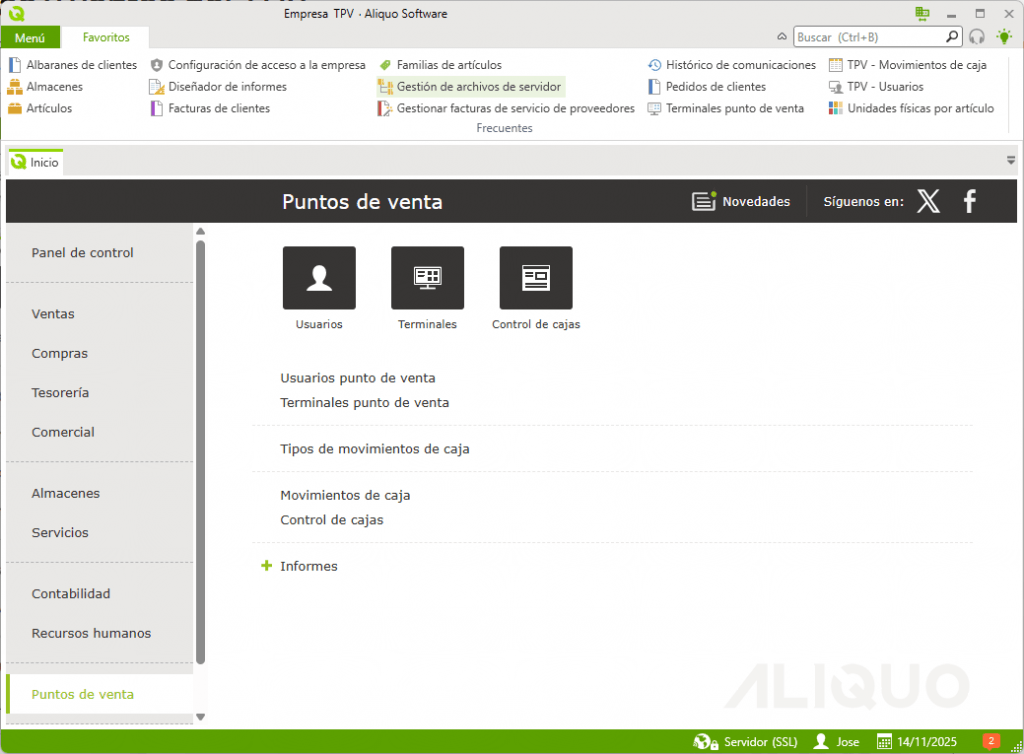This screenshot has width=1024, height=754.
Task: Click the green lightbulb tips icon
Action: (1003, 37)
